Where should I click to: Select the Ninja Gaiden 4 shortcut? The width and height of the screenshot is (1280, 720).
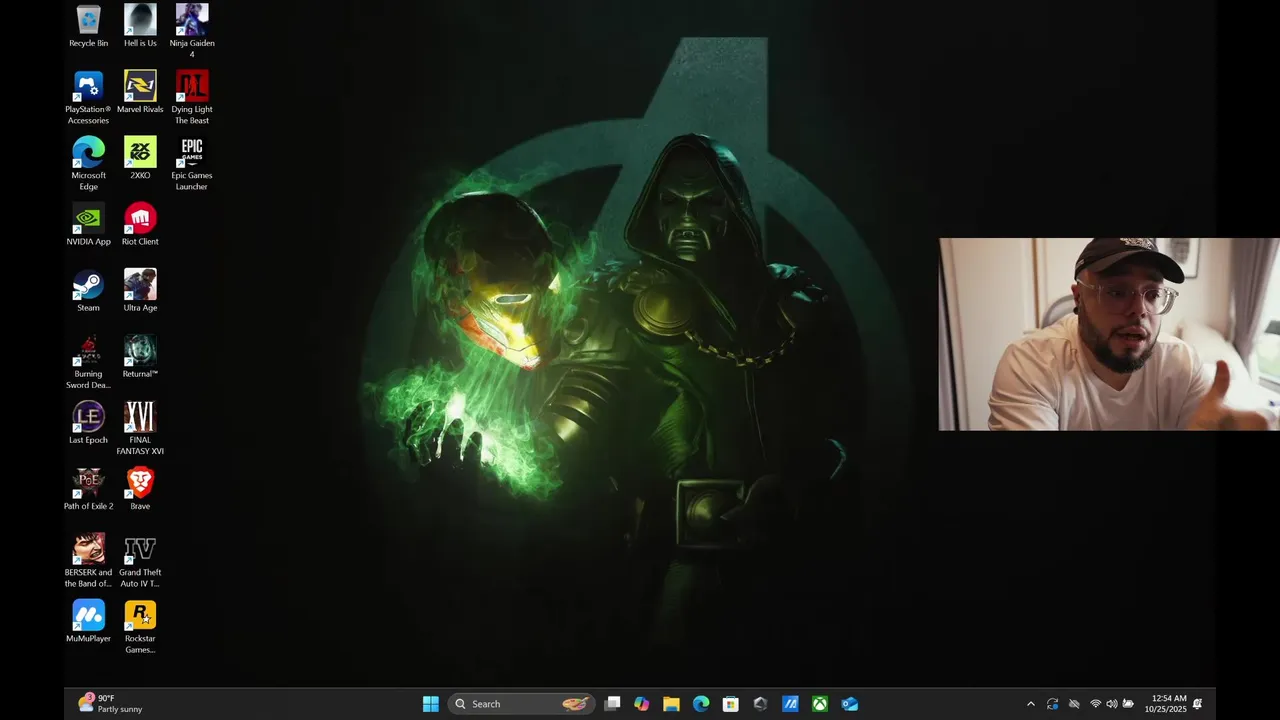coord(192,31)
